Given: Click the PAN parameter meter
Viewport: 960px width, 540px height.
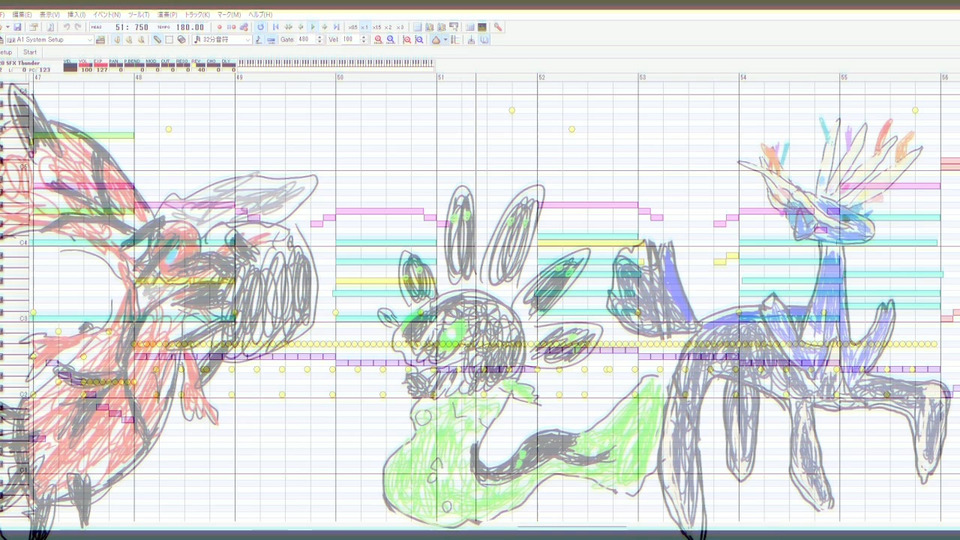Looking at the screenshot, I should point(116,65).
